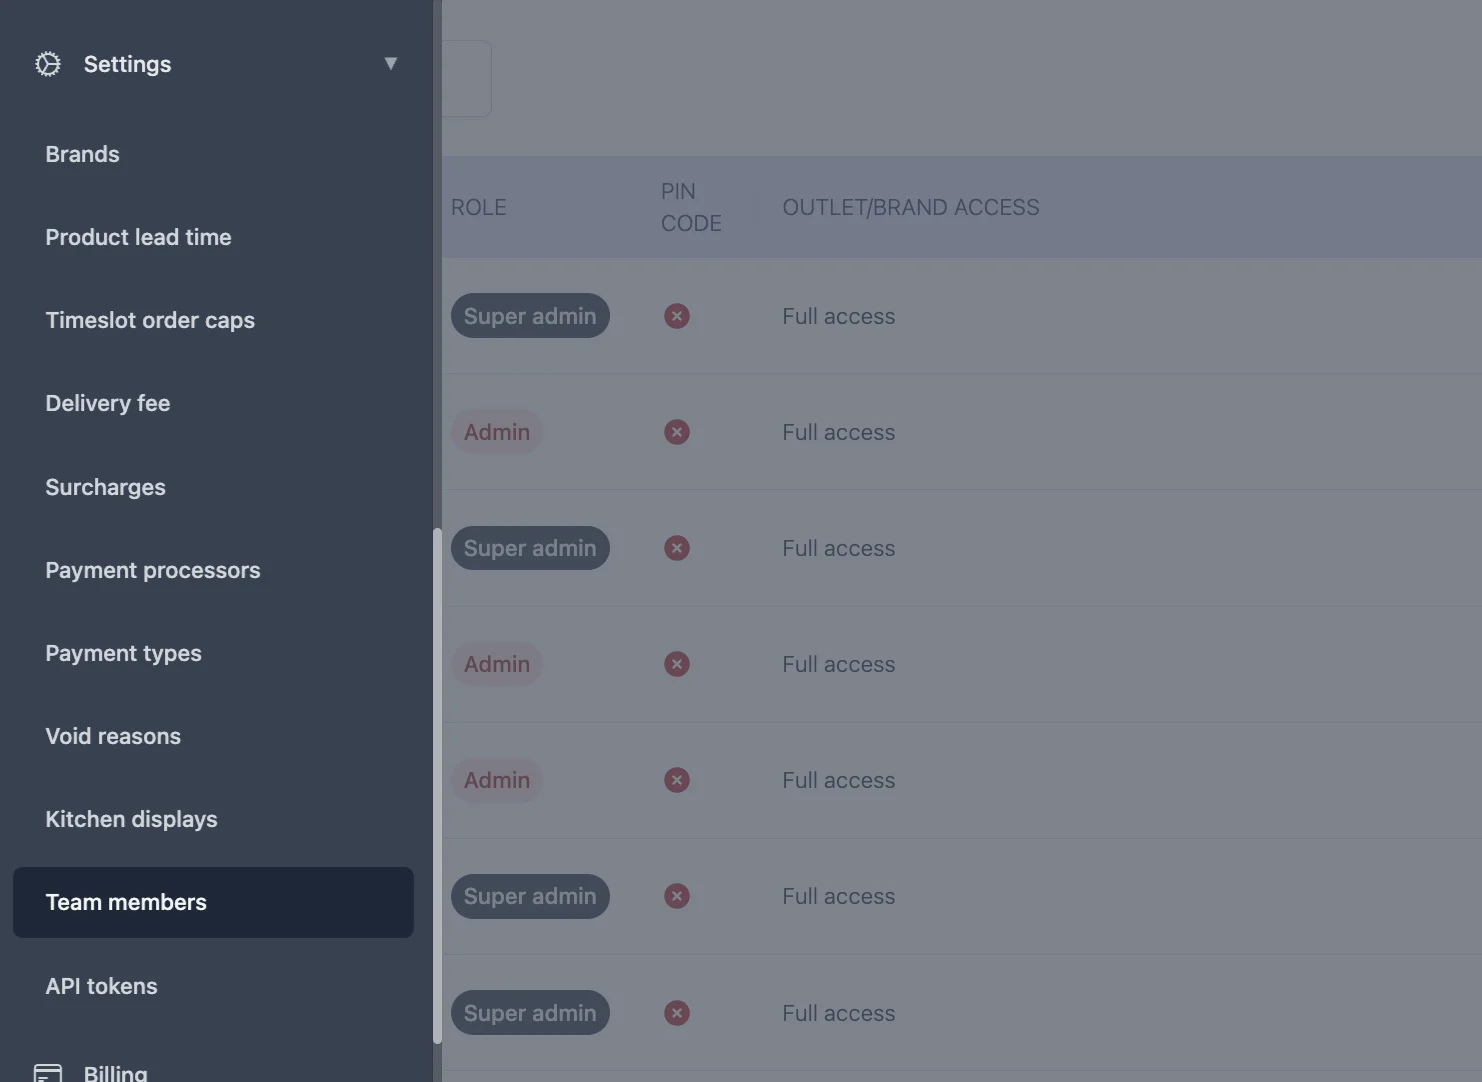Click the Billing card icon
This screenshot has height=1082, width=1482.
pos(48,1073)
